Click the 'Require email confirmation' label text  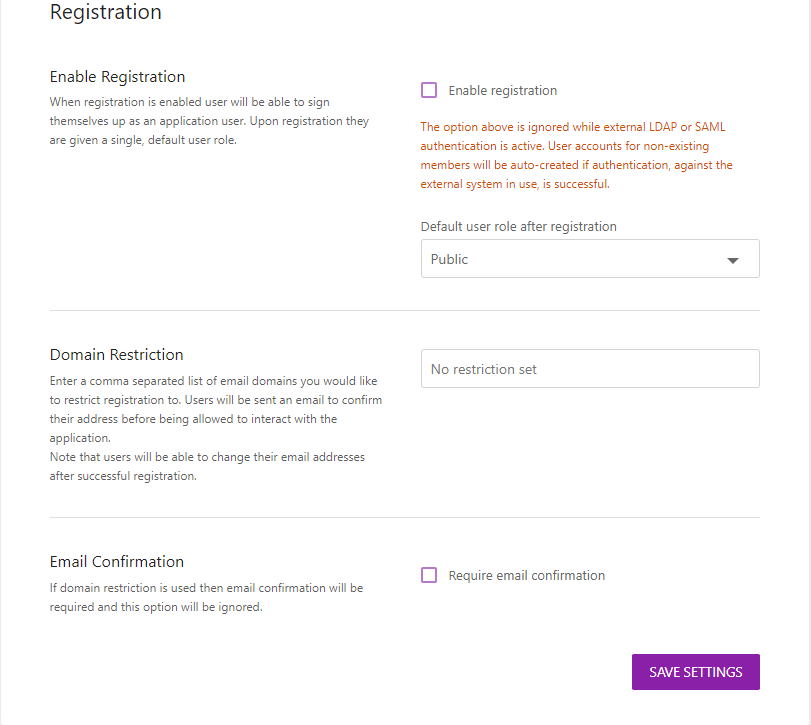527,576
